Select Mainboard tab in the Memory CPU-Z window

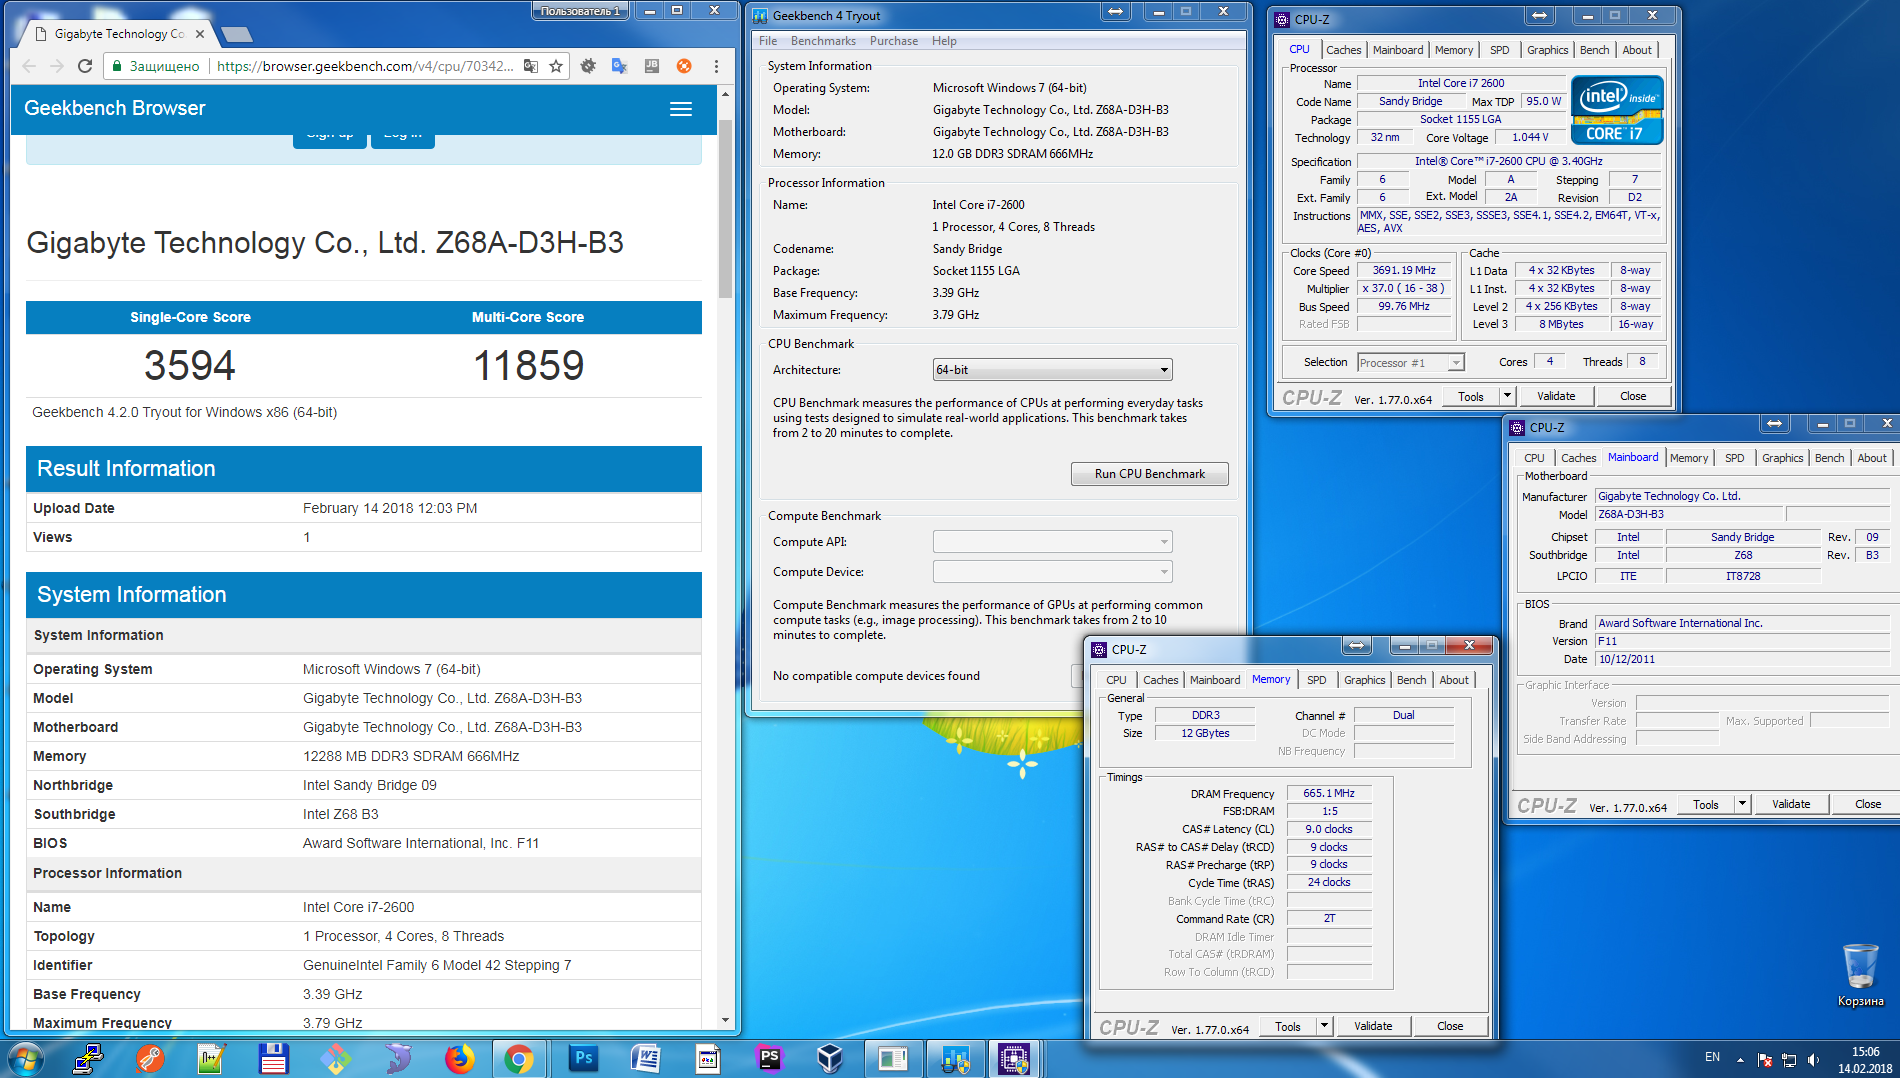[x=1214, y=680]
